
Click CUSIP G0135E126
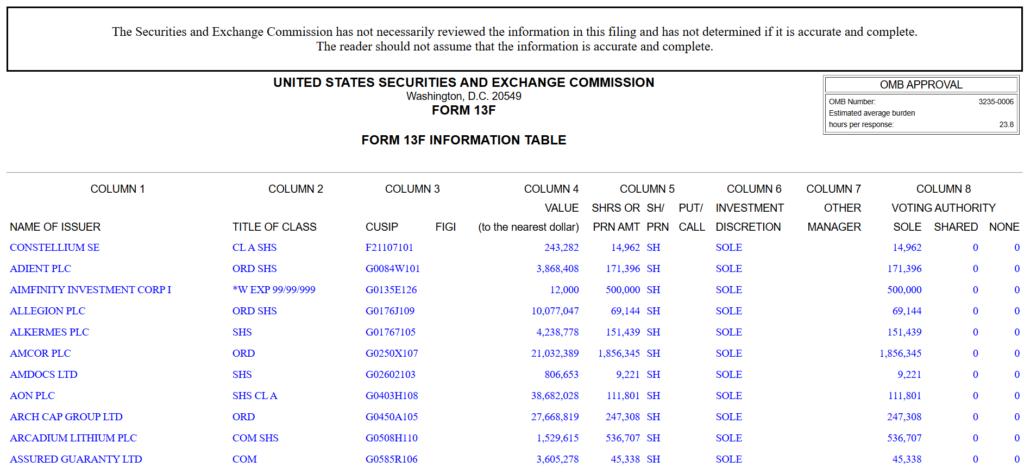pos(391,290)
